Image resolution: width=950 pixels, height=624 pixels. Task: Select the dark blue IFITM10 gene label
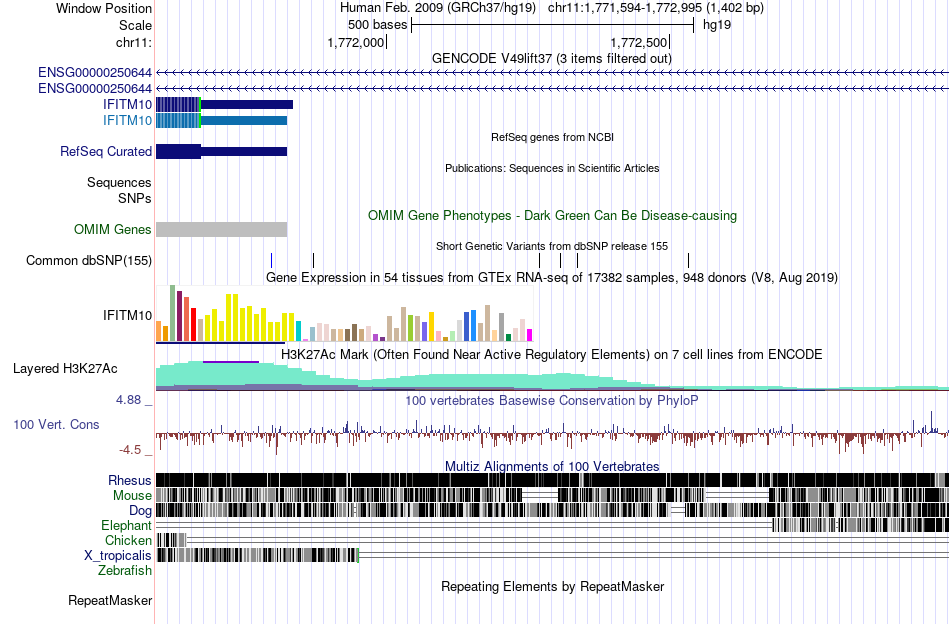pos(127,104)
